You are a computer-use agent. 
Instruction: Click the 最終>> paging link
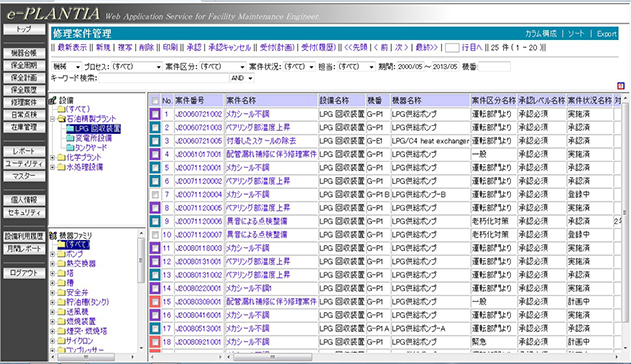427,47
